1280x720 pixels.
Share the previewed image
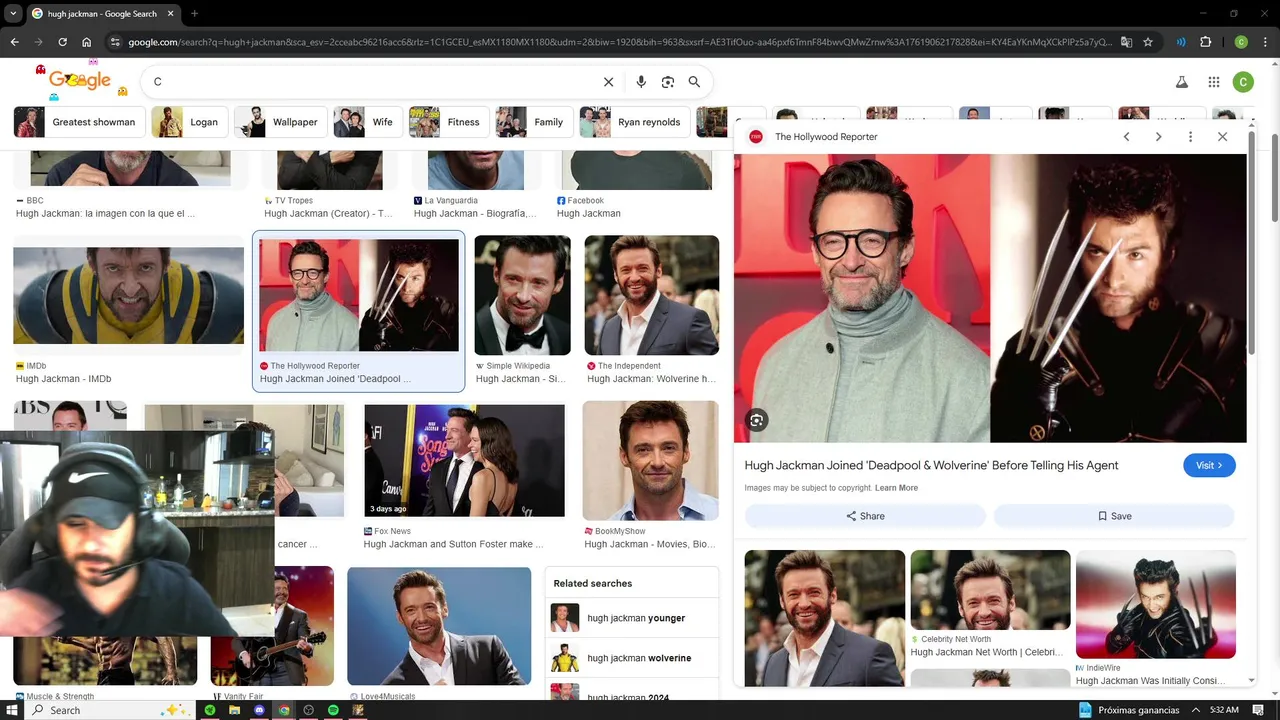[865, 516]
